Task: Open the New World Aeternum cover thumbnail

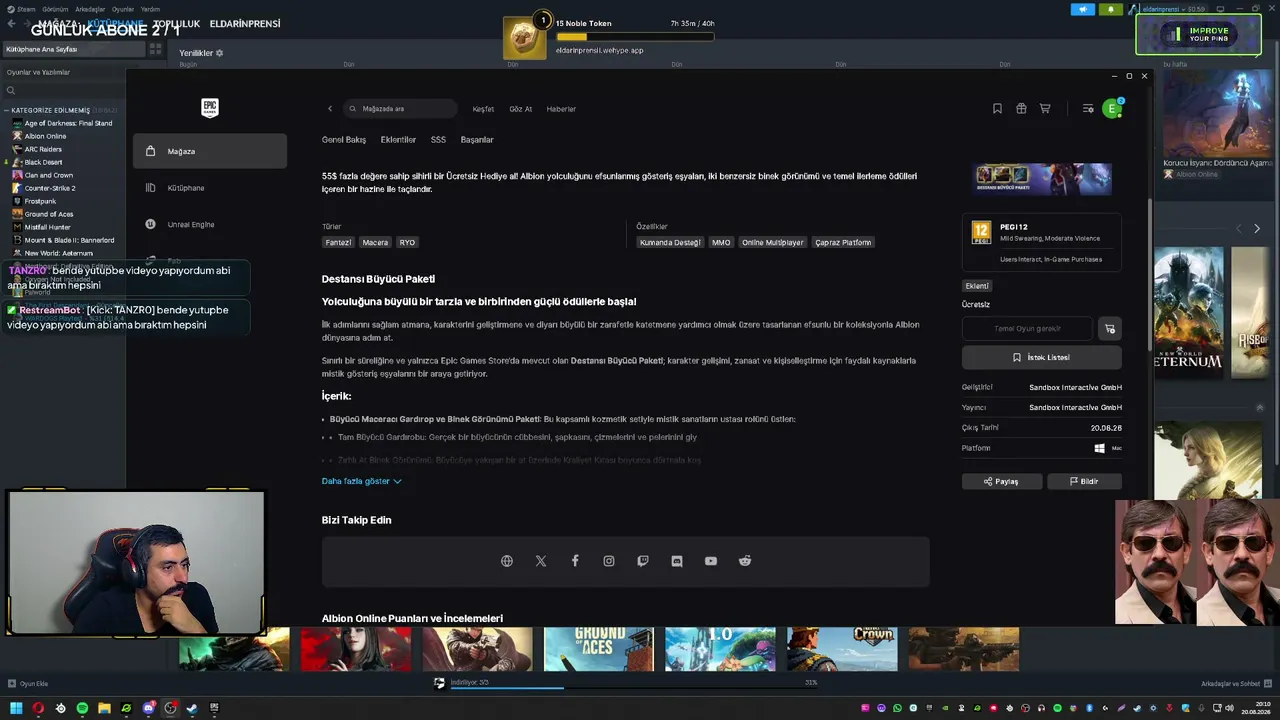Action: click(1189, 312)
